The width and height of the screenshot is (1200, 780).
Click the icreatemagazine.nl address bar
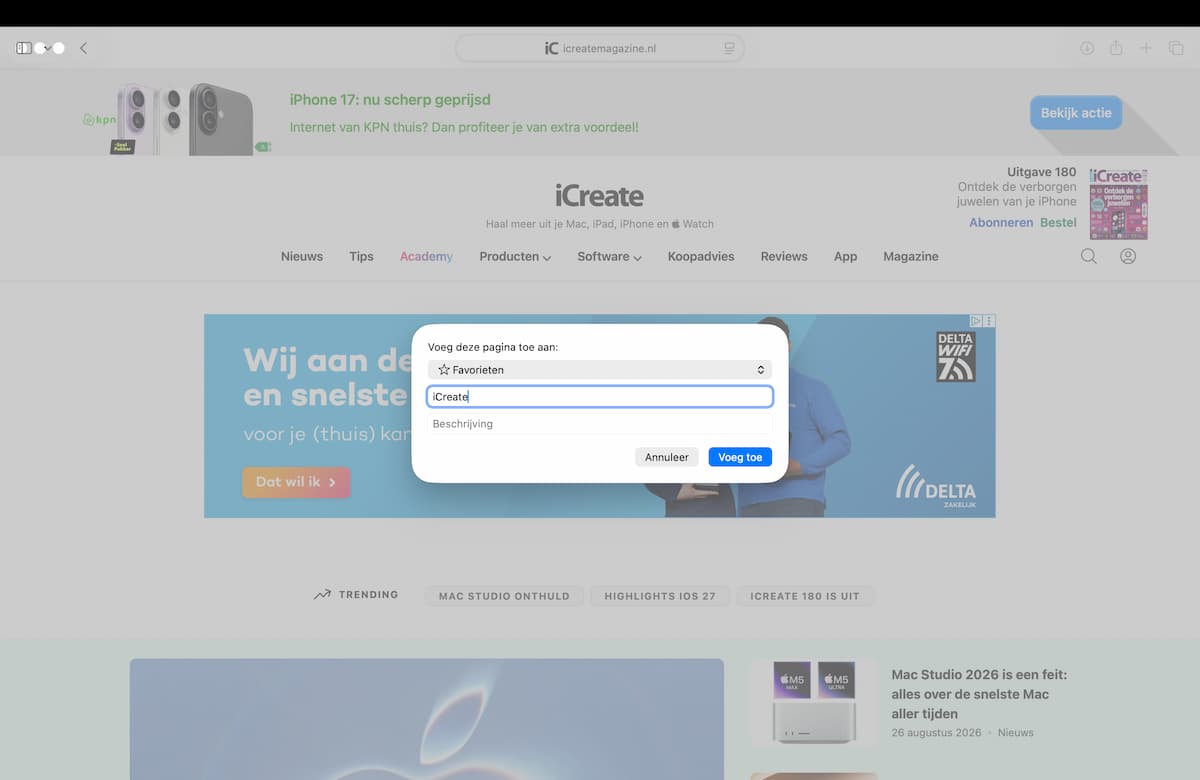coord(600,48)
